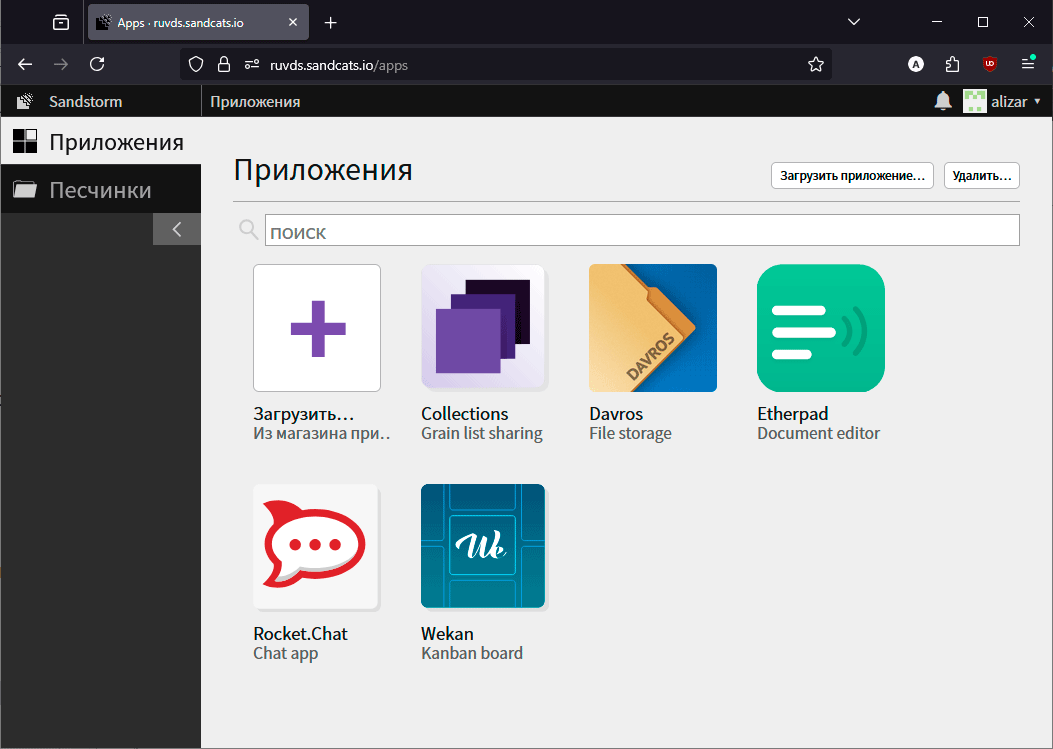Image resolution: width=1053 pixels, height=749 pixels.
Task: Minimize the browser window
Action: click(x=937, y=22)
